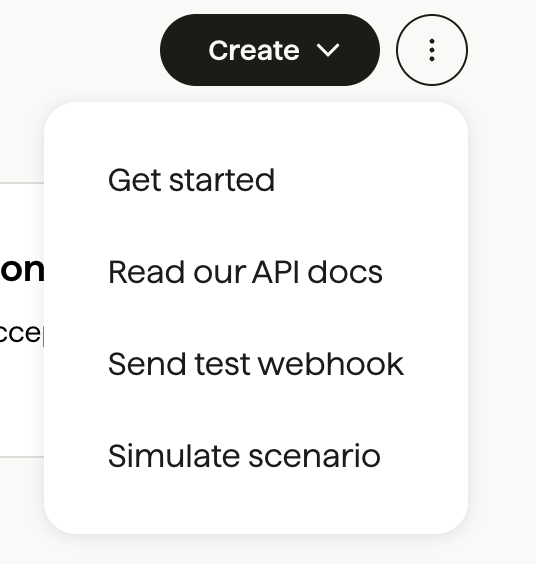The height and width of the screenshot is (564, 536).
Task: Pick the last item, Simulate scenario
Action: point(256,456)
